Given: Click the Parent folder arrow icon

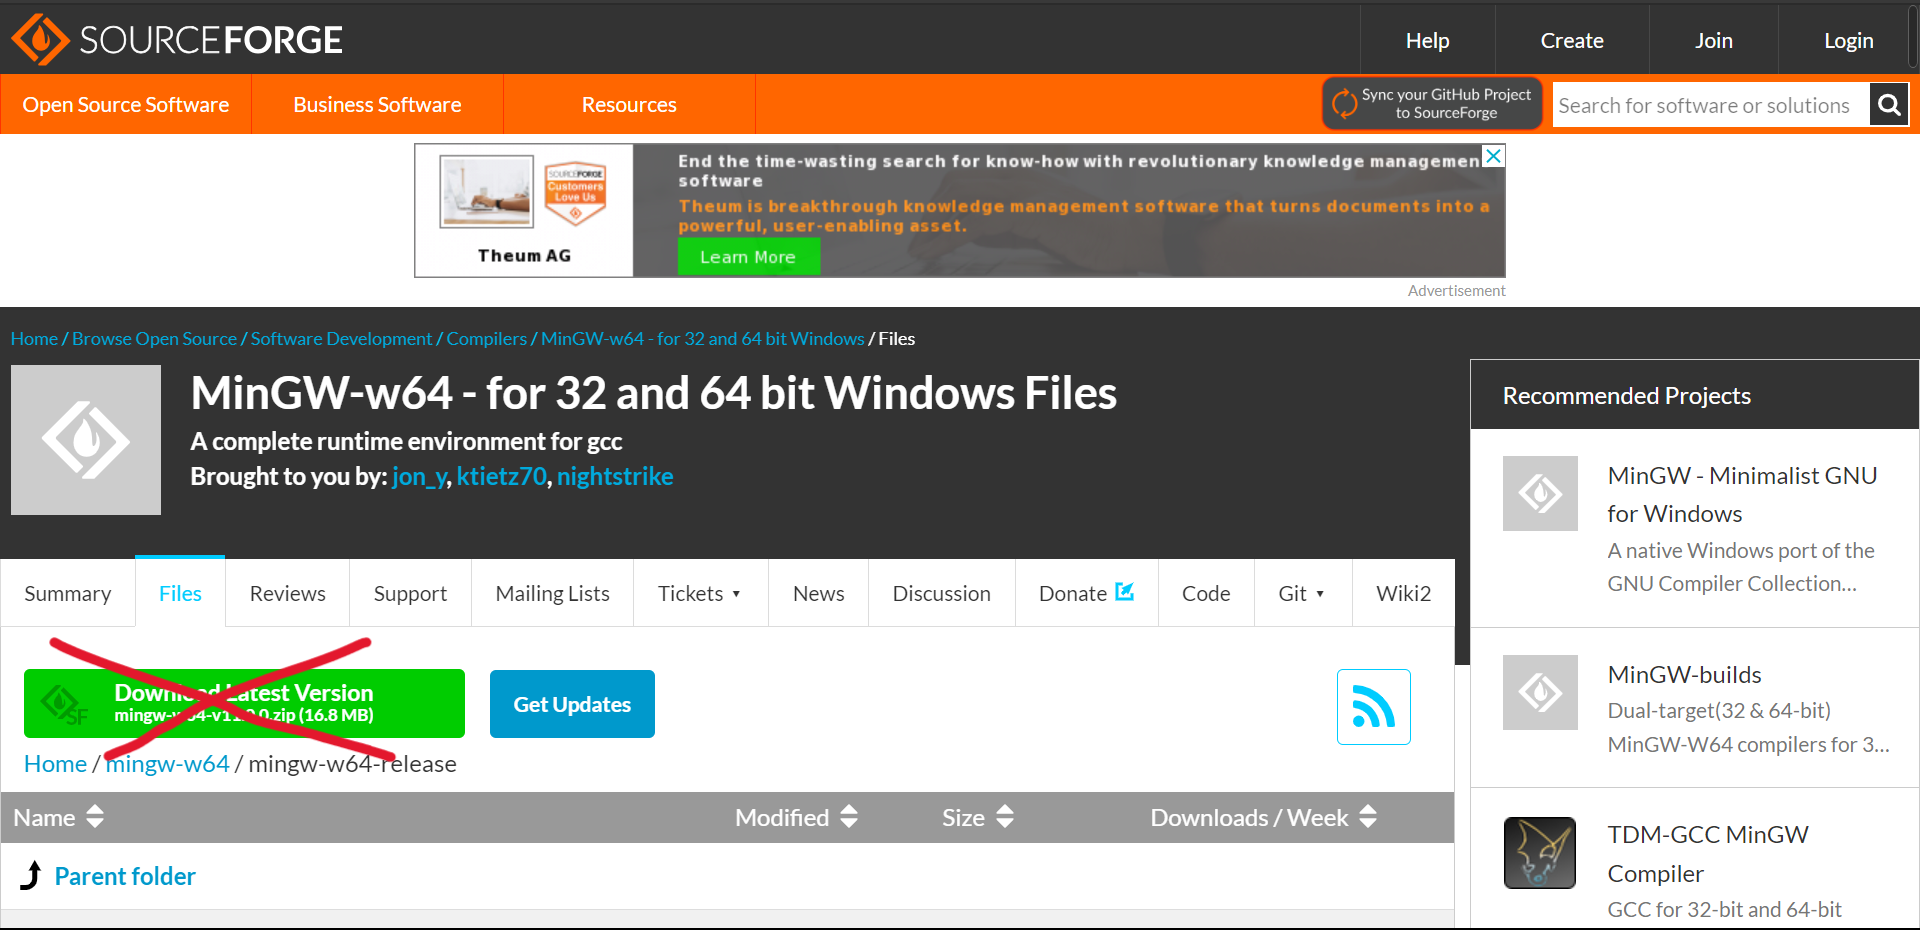Looking at the screenshot, I should point(32,875).
